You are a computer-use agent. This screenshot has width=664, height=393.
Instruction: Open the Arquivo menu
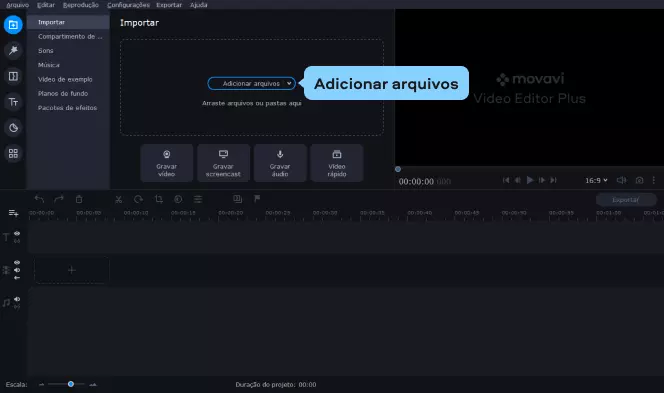click(x=17, y=5)
